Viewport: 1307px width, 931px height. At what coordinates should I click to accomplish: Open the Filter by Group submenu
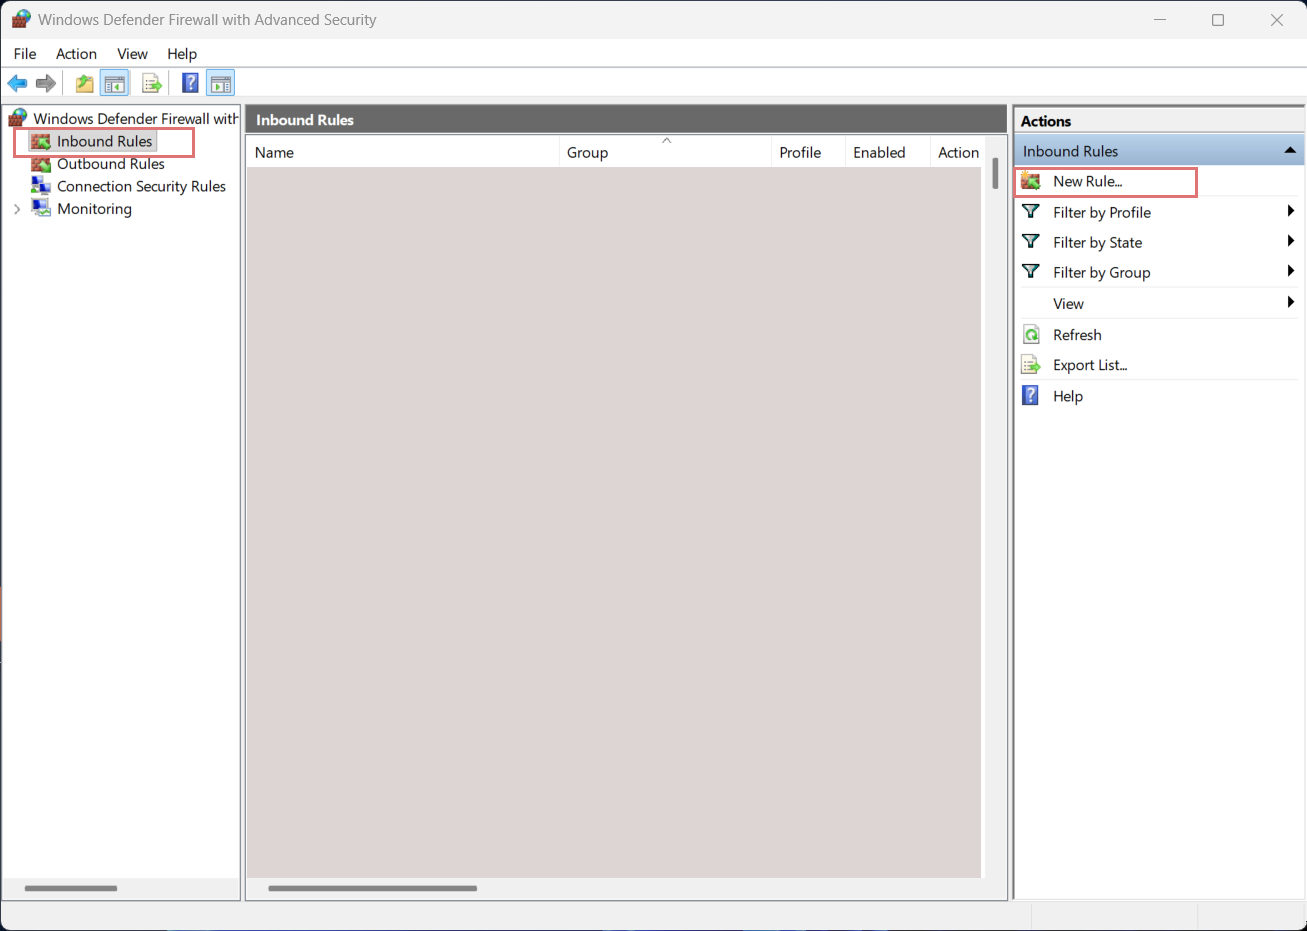click(x=1101, y=273)
